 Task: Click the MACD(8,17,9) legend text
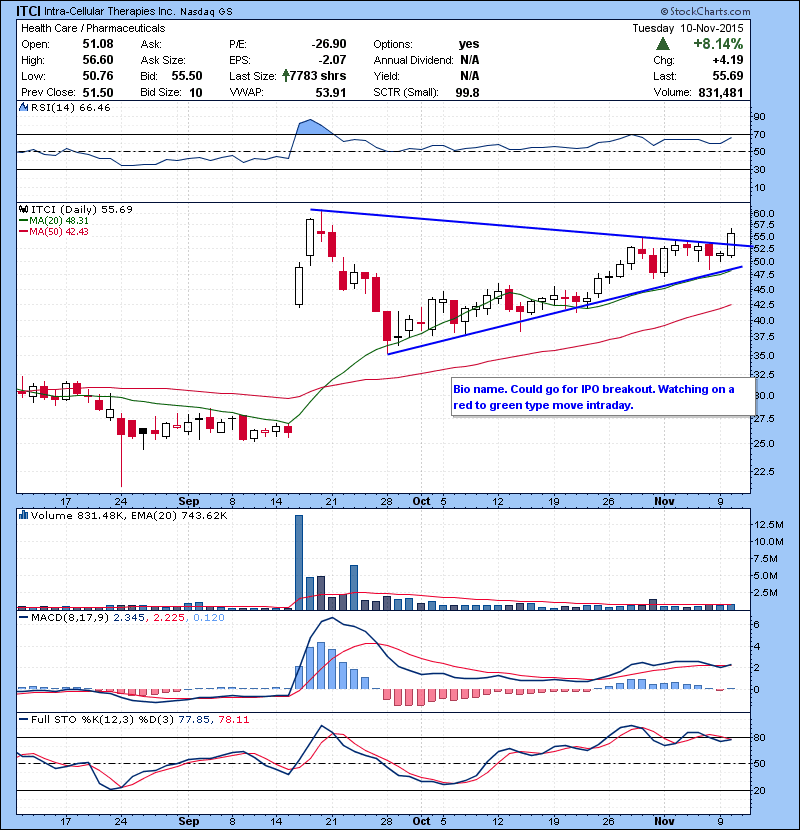tap(70, 617)
